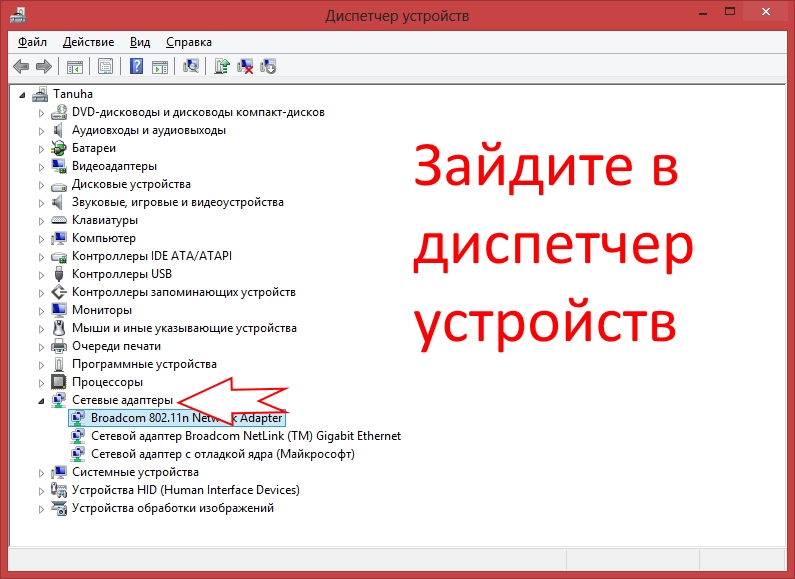The height and width of the screenshot is (579, 795).
Task: Click the Мониторы monitor icon
Action: (x=59, y=310)
